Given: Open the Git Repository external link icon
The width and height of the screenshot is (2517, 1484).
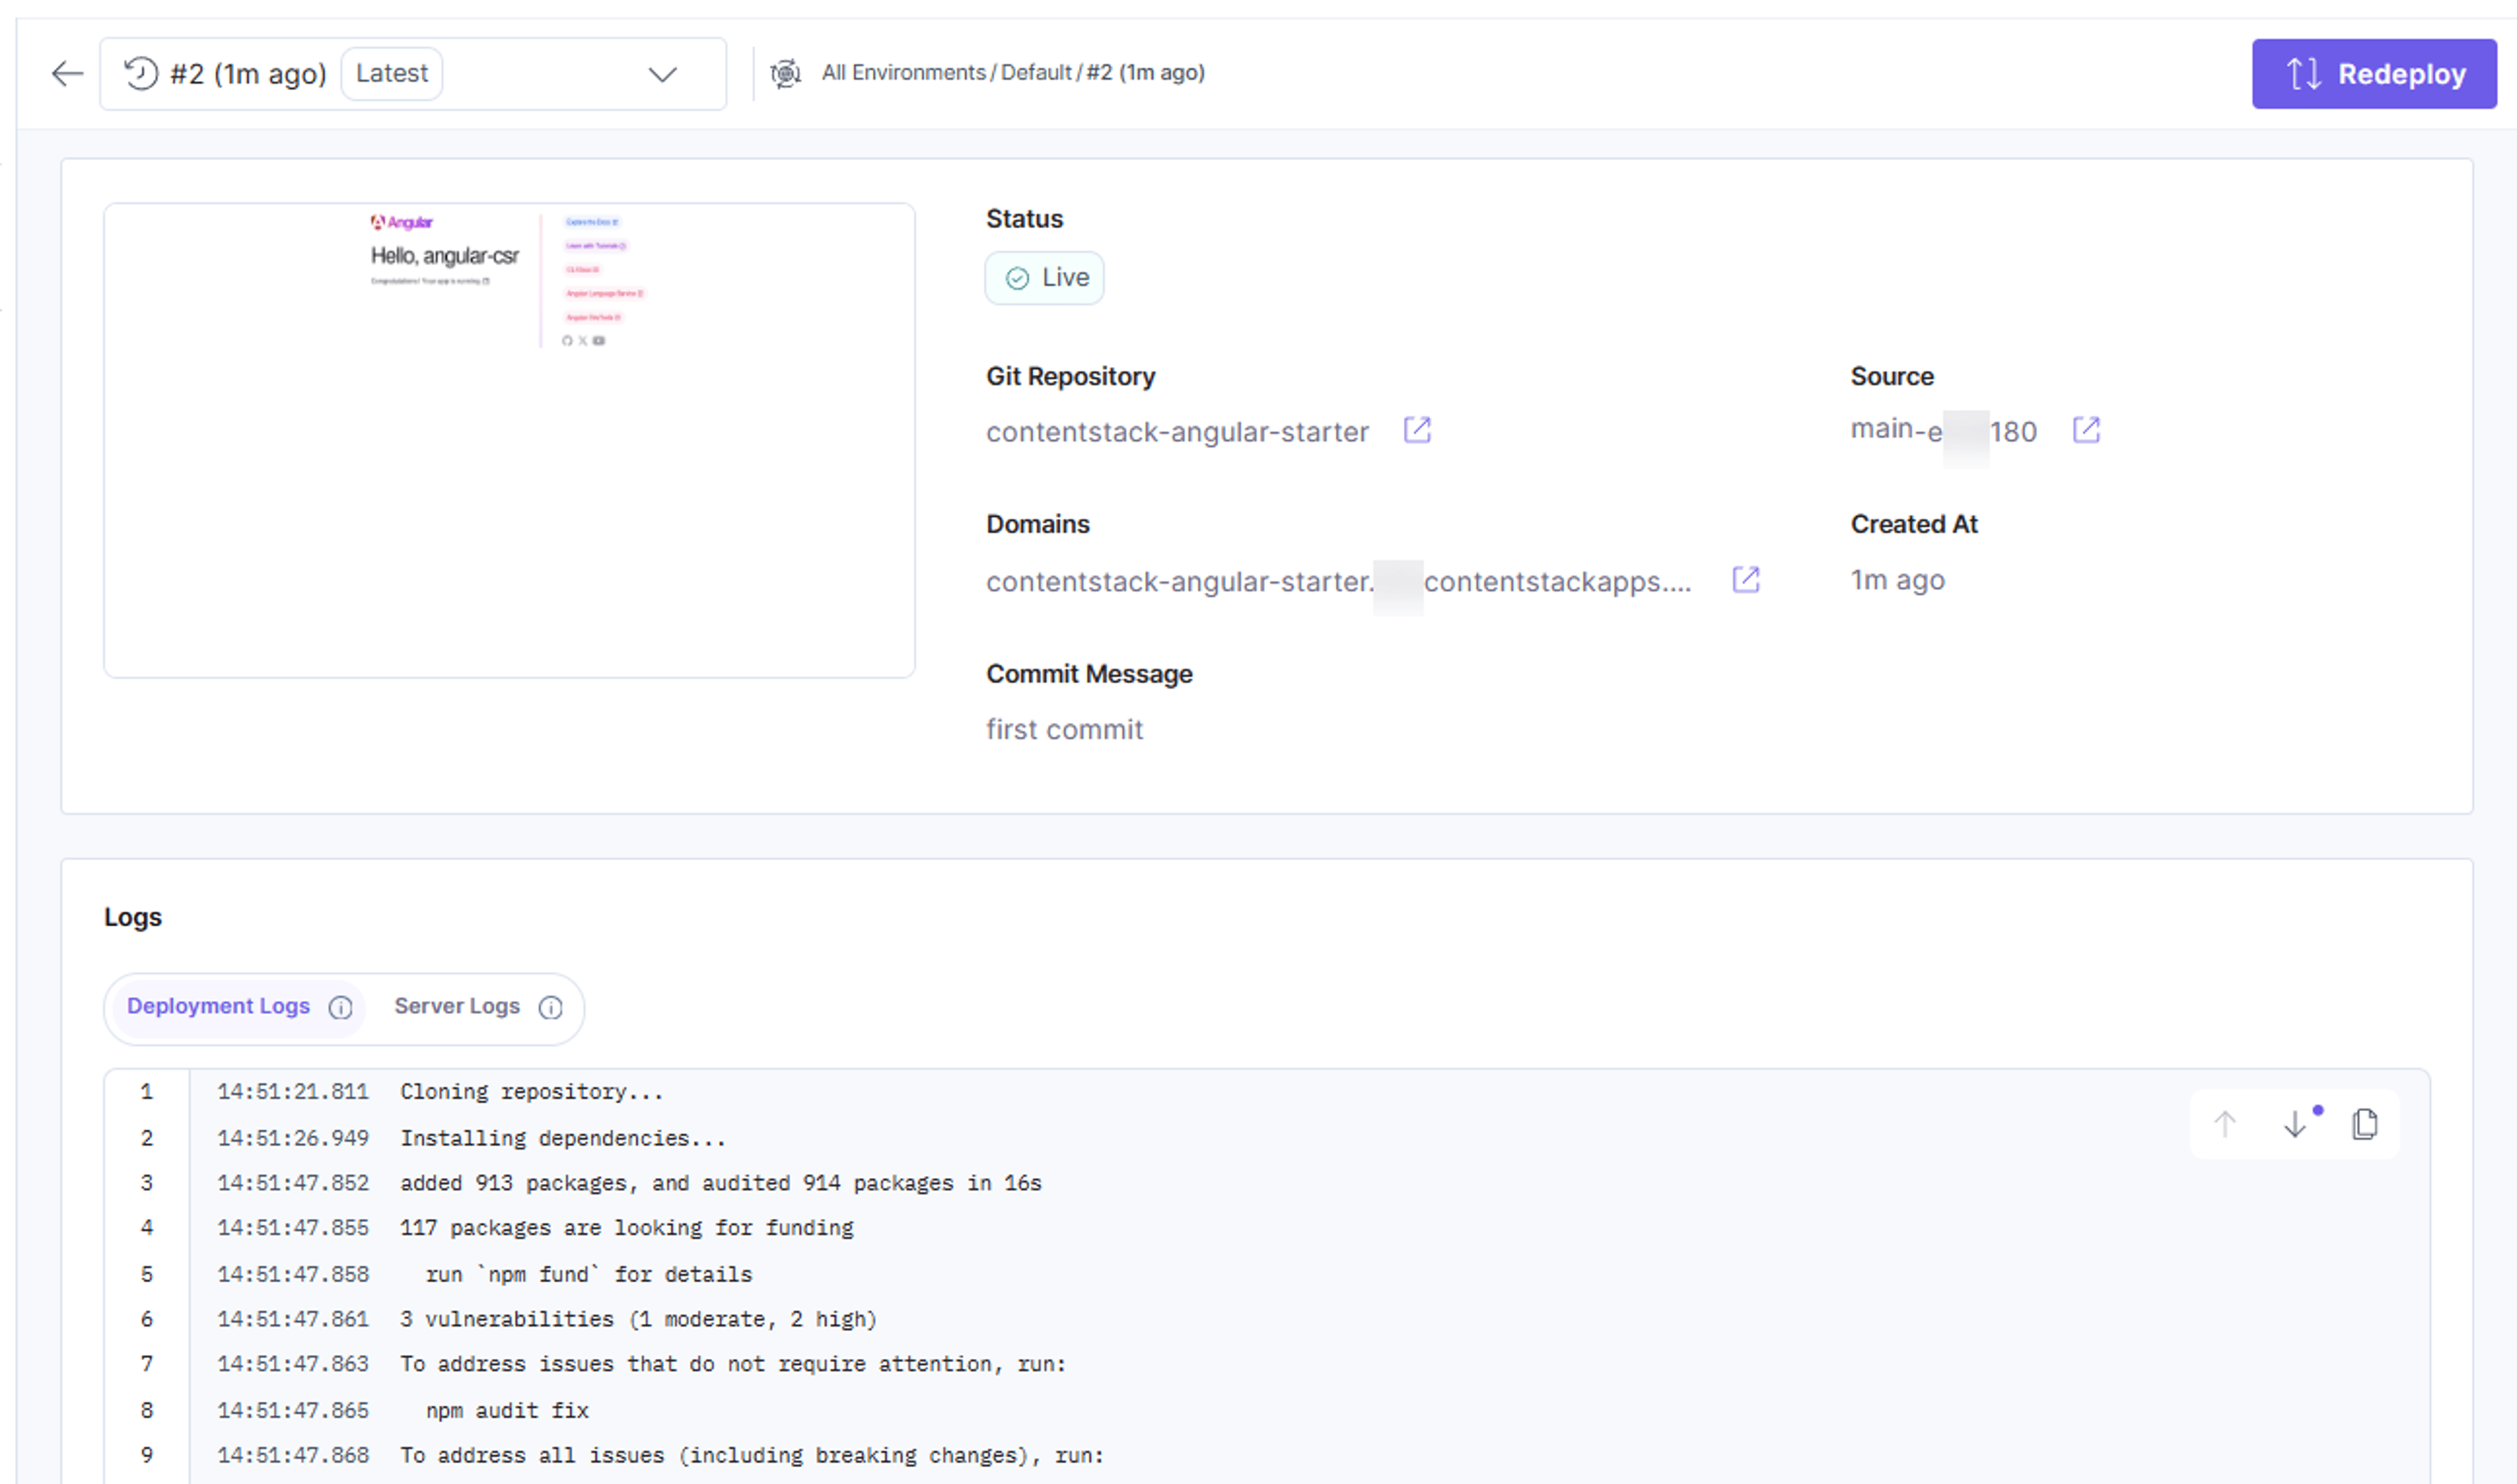Looking at the screenshot, I should point(1417,430).
